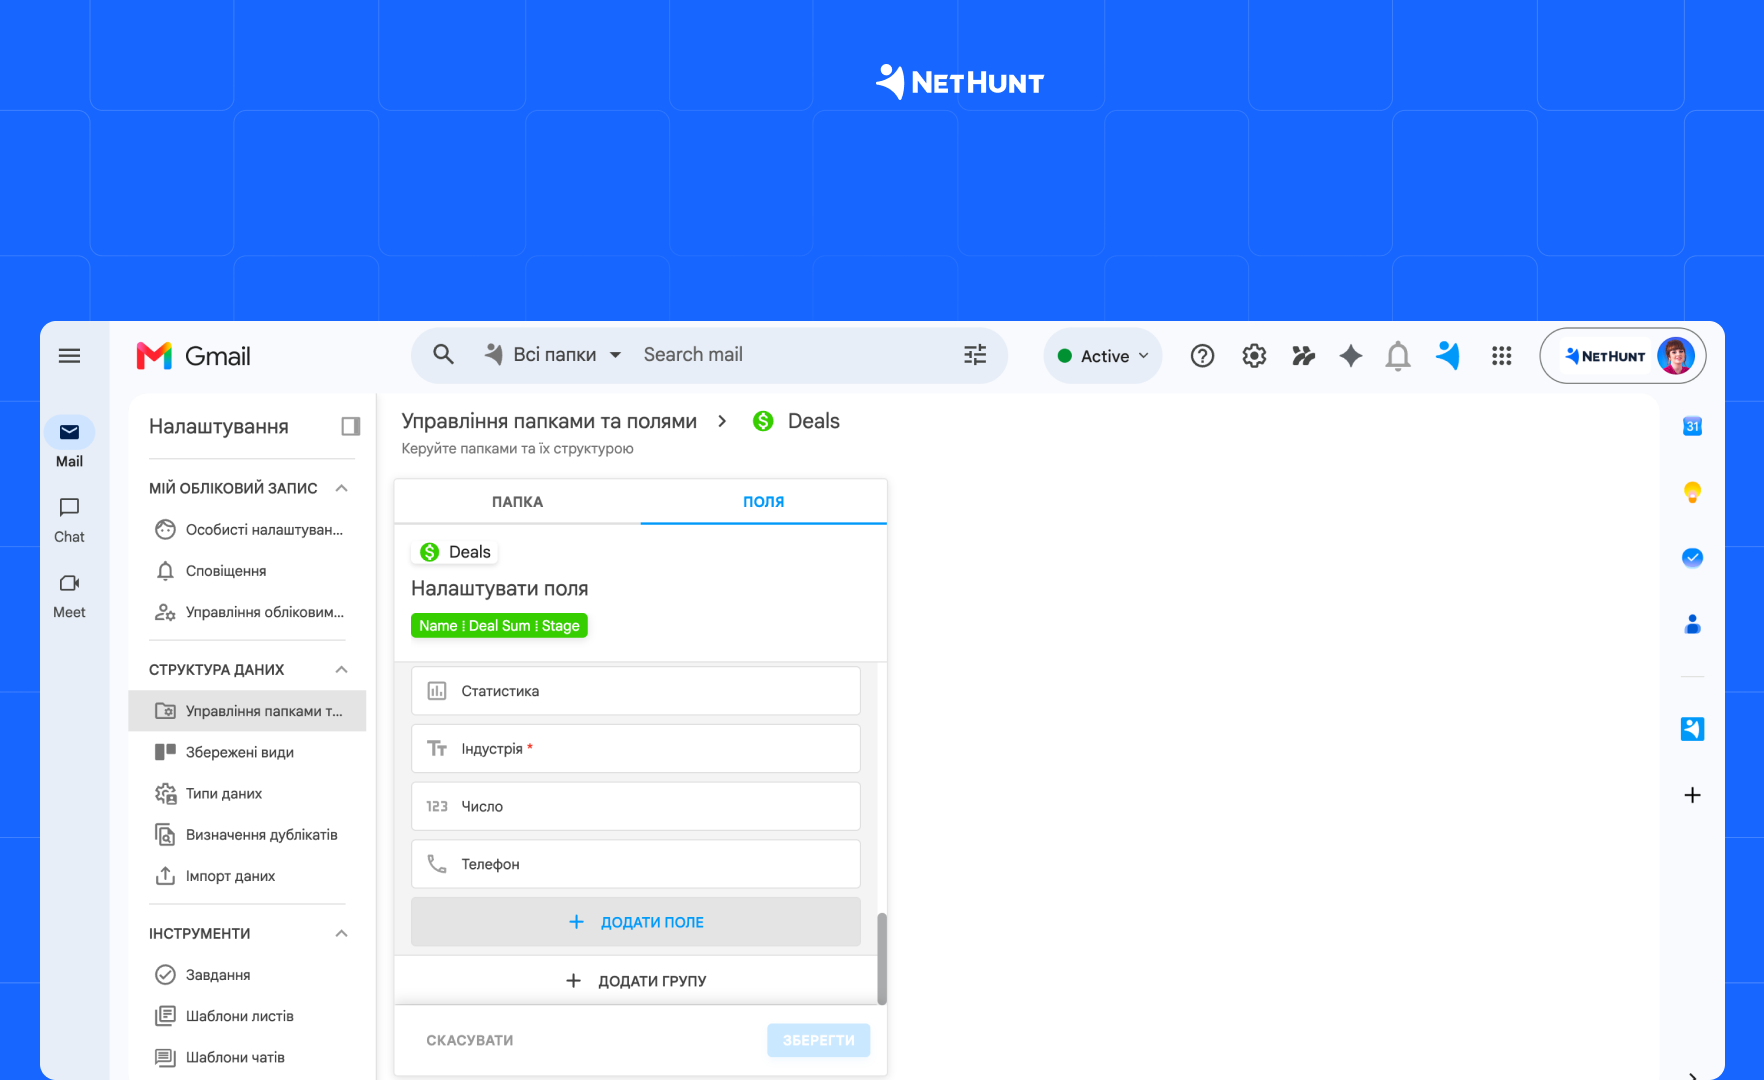
Task: Open Google Tasks side panel icon
Action: [x=1692, y=558]
